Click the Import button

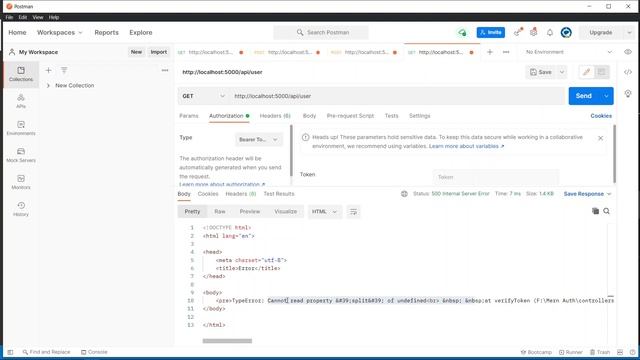point(159,52)
